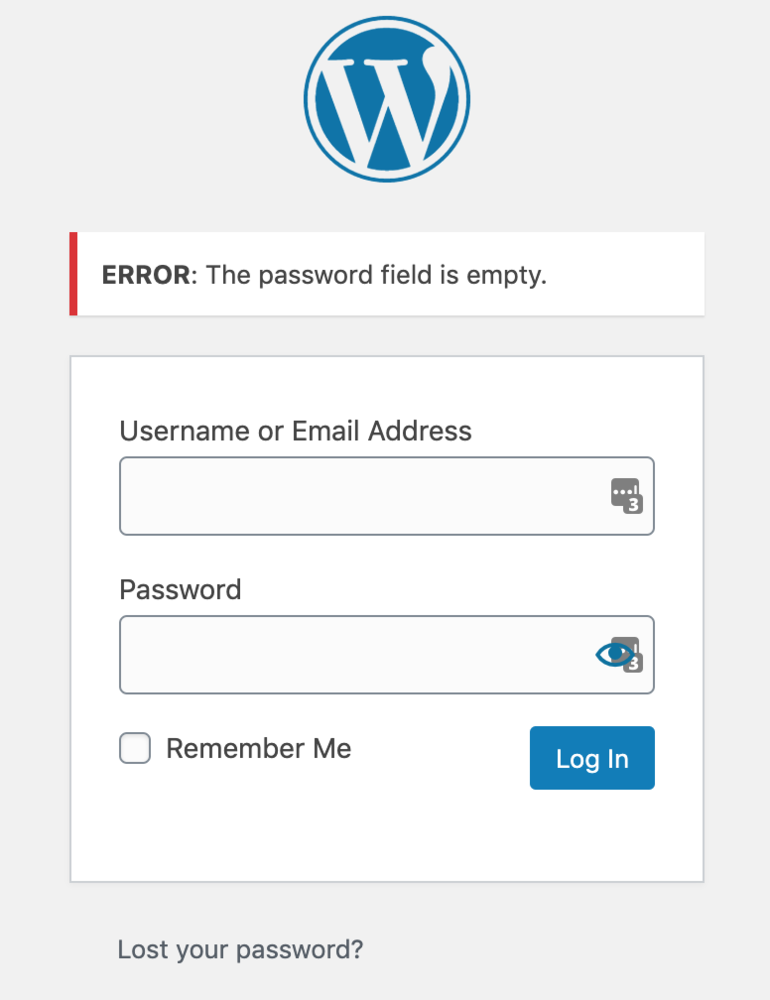Click the "3" badge in username field

(x=633, y=505)
